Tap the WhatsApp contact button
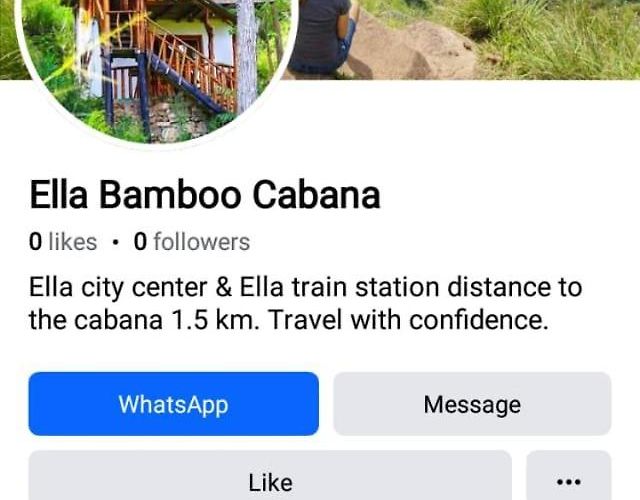This screenshot has height=500, width=640. (x=173, y=404)
